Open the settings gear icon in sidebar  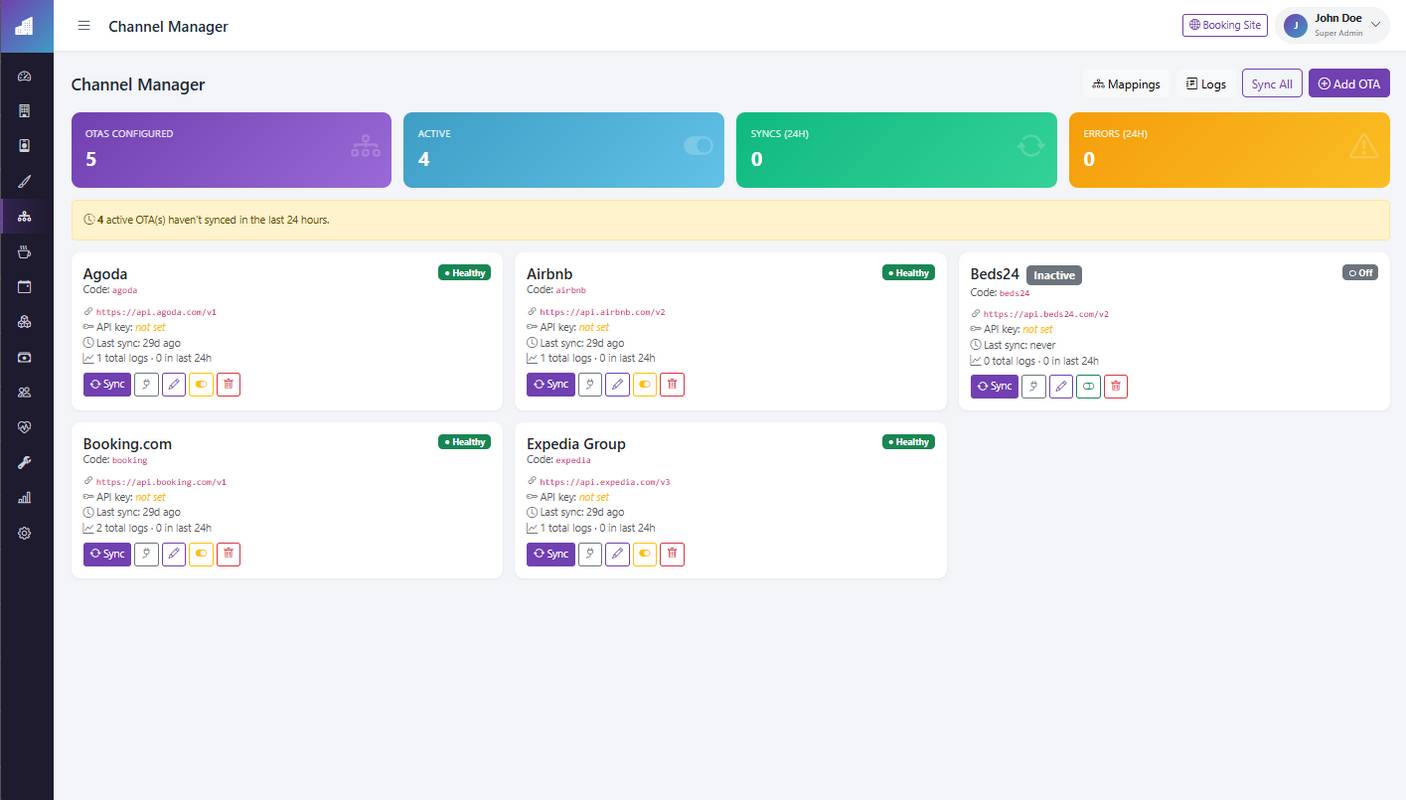pos(25,533)
